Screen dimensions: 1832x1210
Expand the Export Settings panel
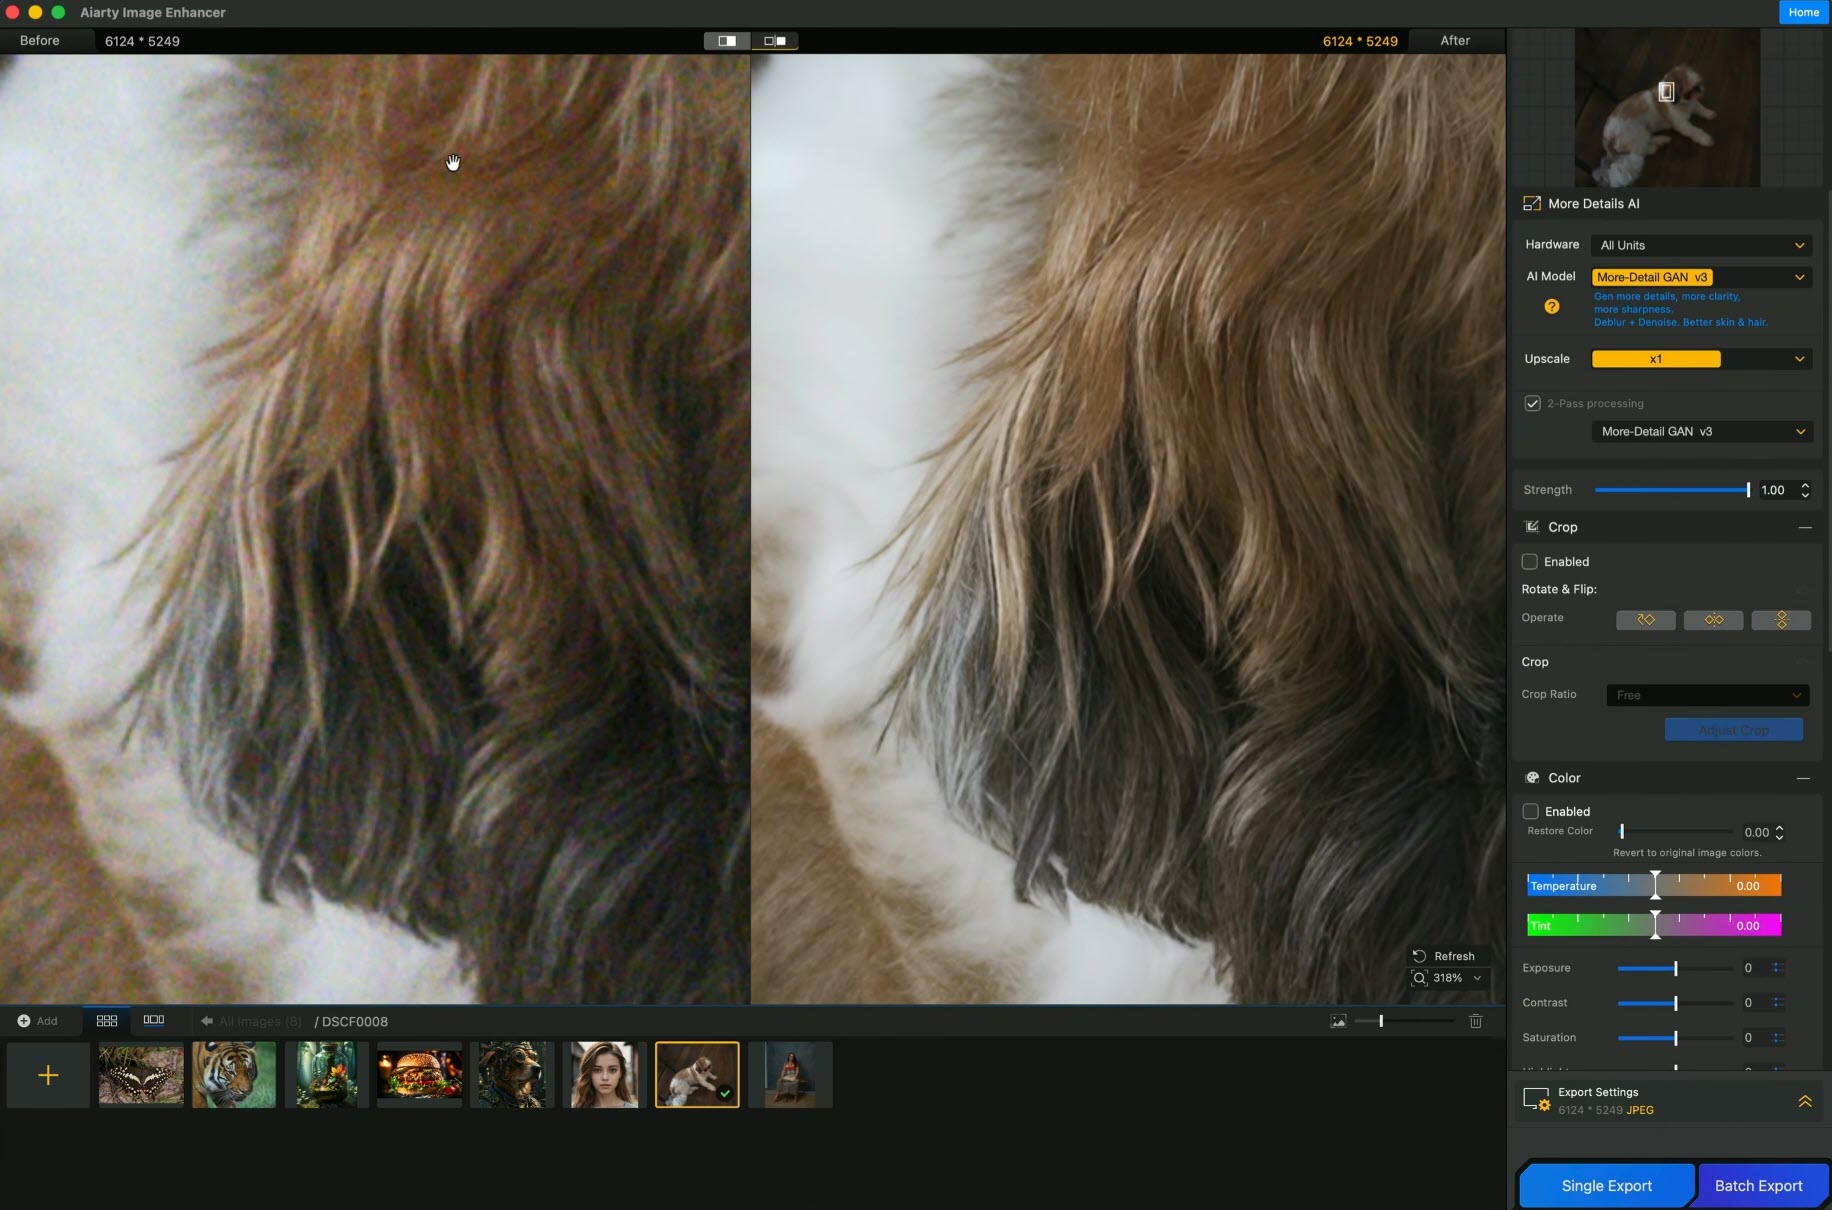pos(1804,1101)
